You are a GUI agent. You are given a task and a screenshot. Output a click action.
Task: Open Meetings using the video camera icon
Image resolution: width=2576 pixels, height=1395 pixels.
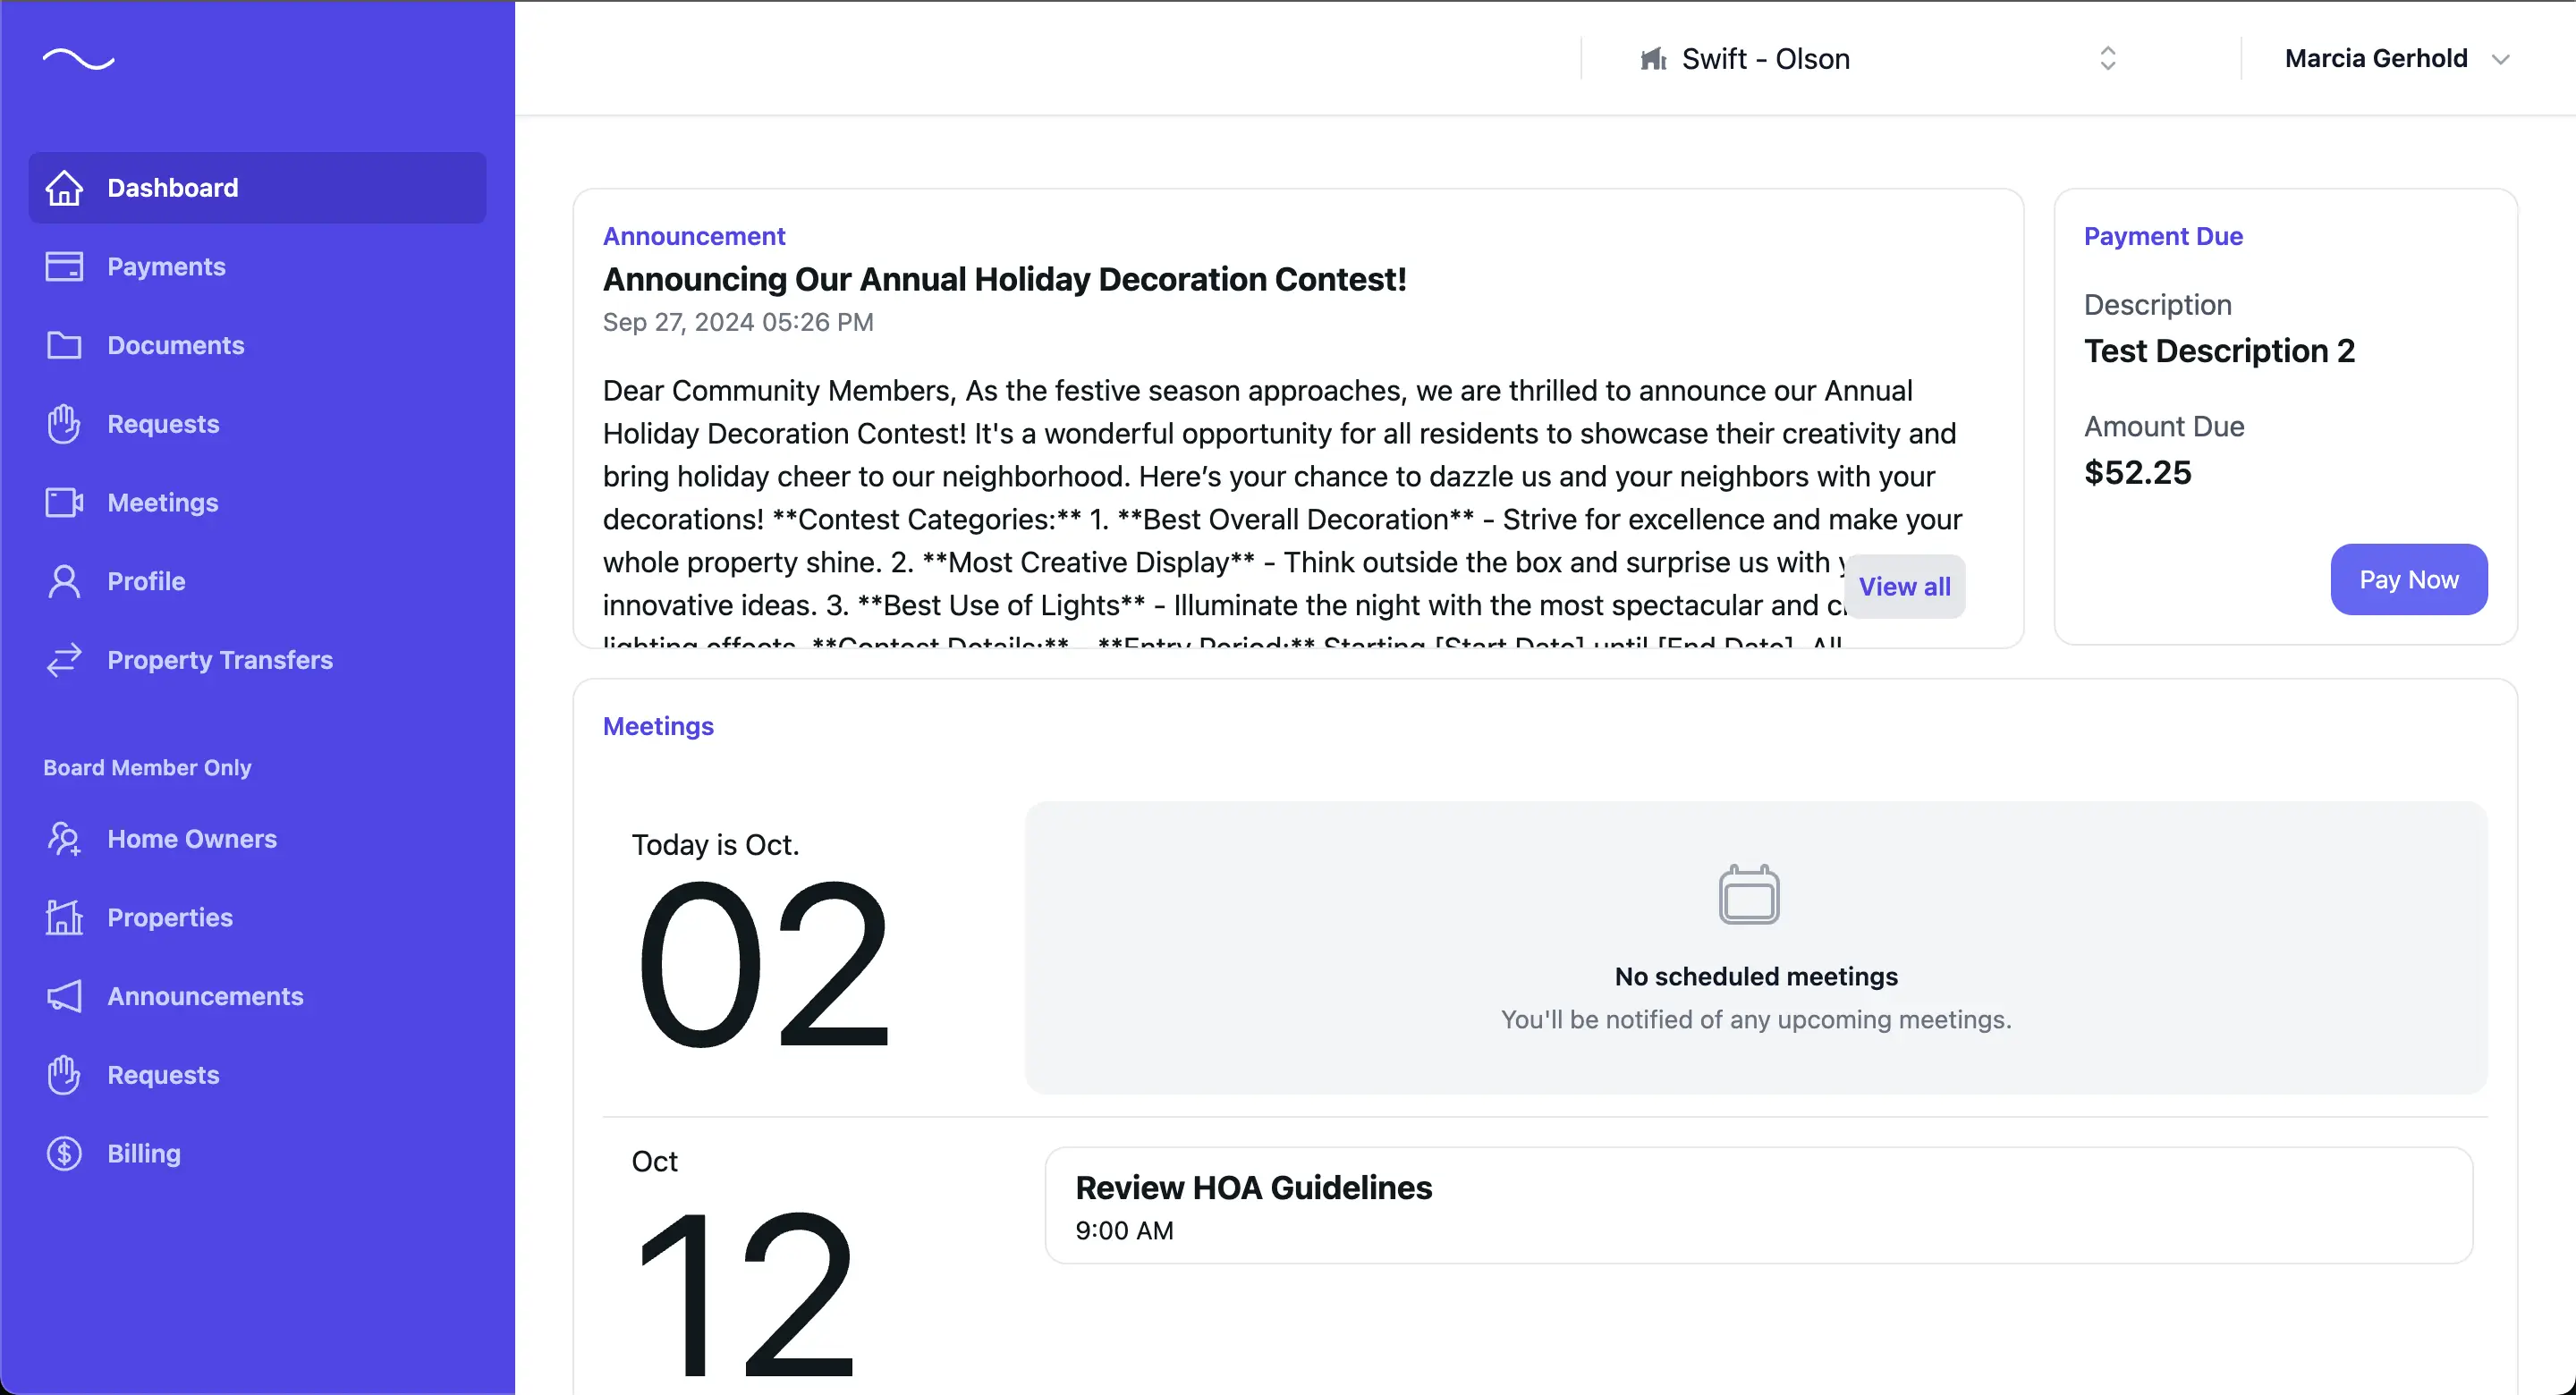pos(63,502)
